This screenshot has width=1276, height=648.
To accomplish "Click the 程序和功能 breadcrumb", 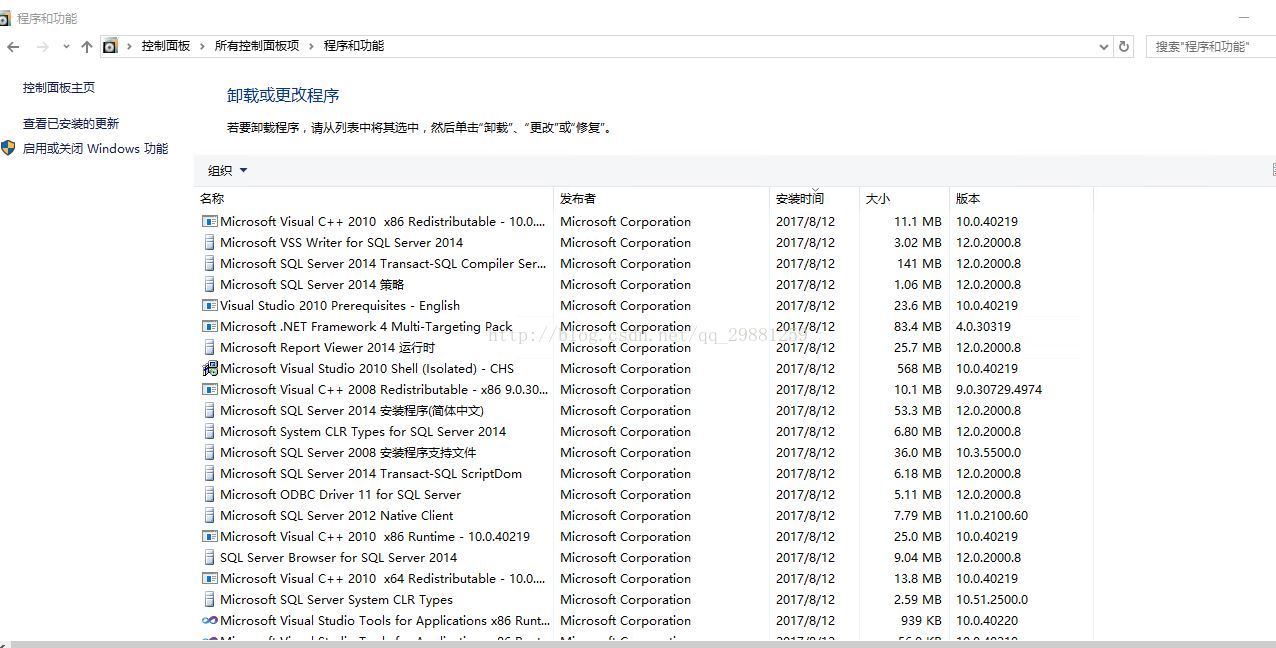I will [353, 46].
